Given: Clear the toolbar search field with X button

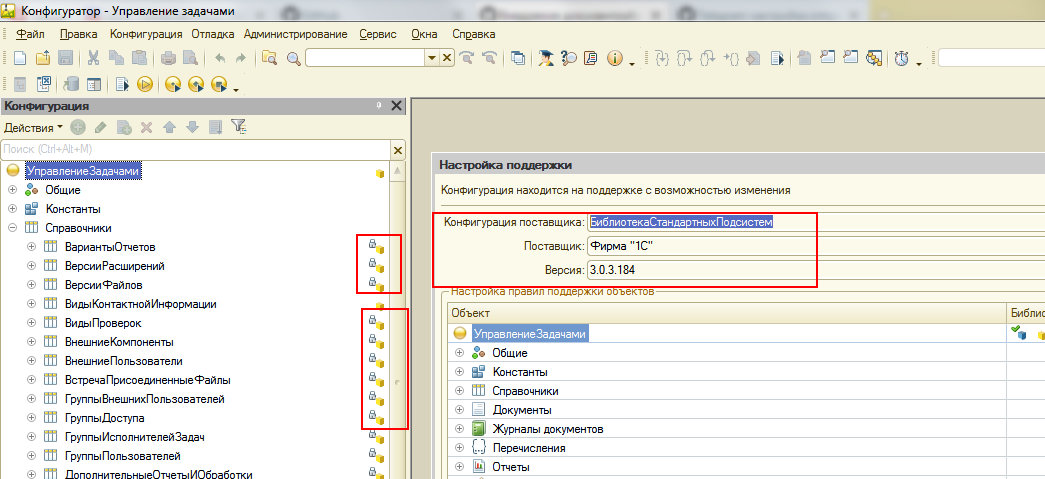Looking at the screenshot, I should coord(447,59).
